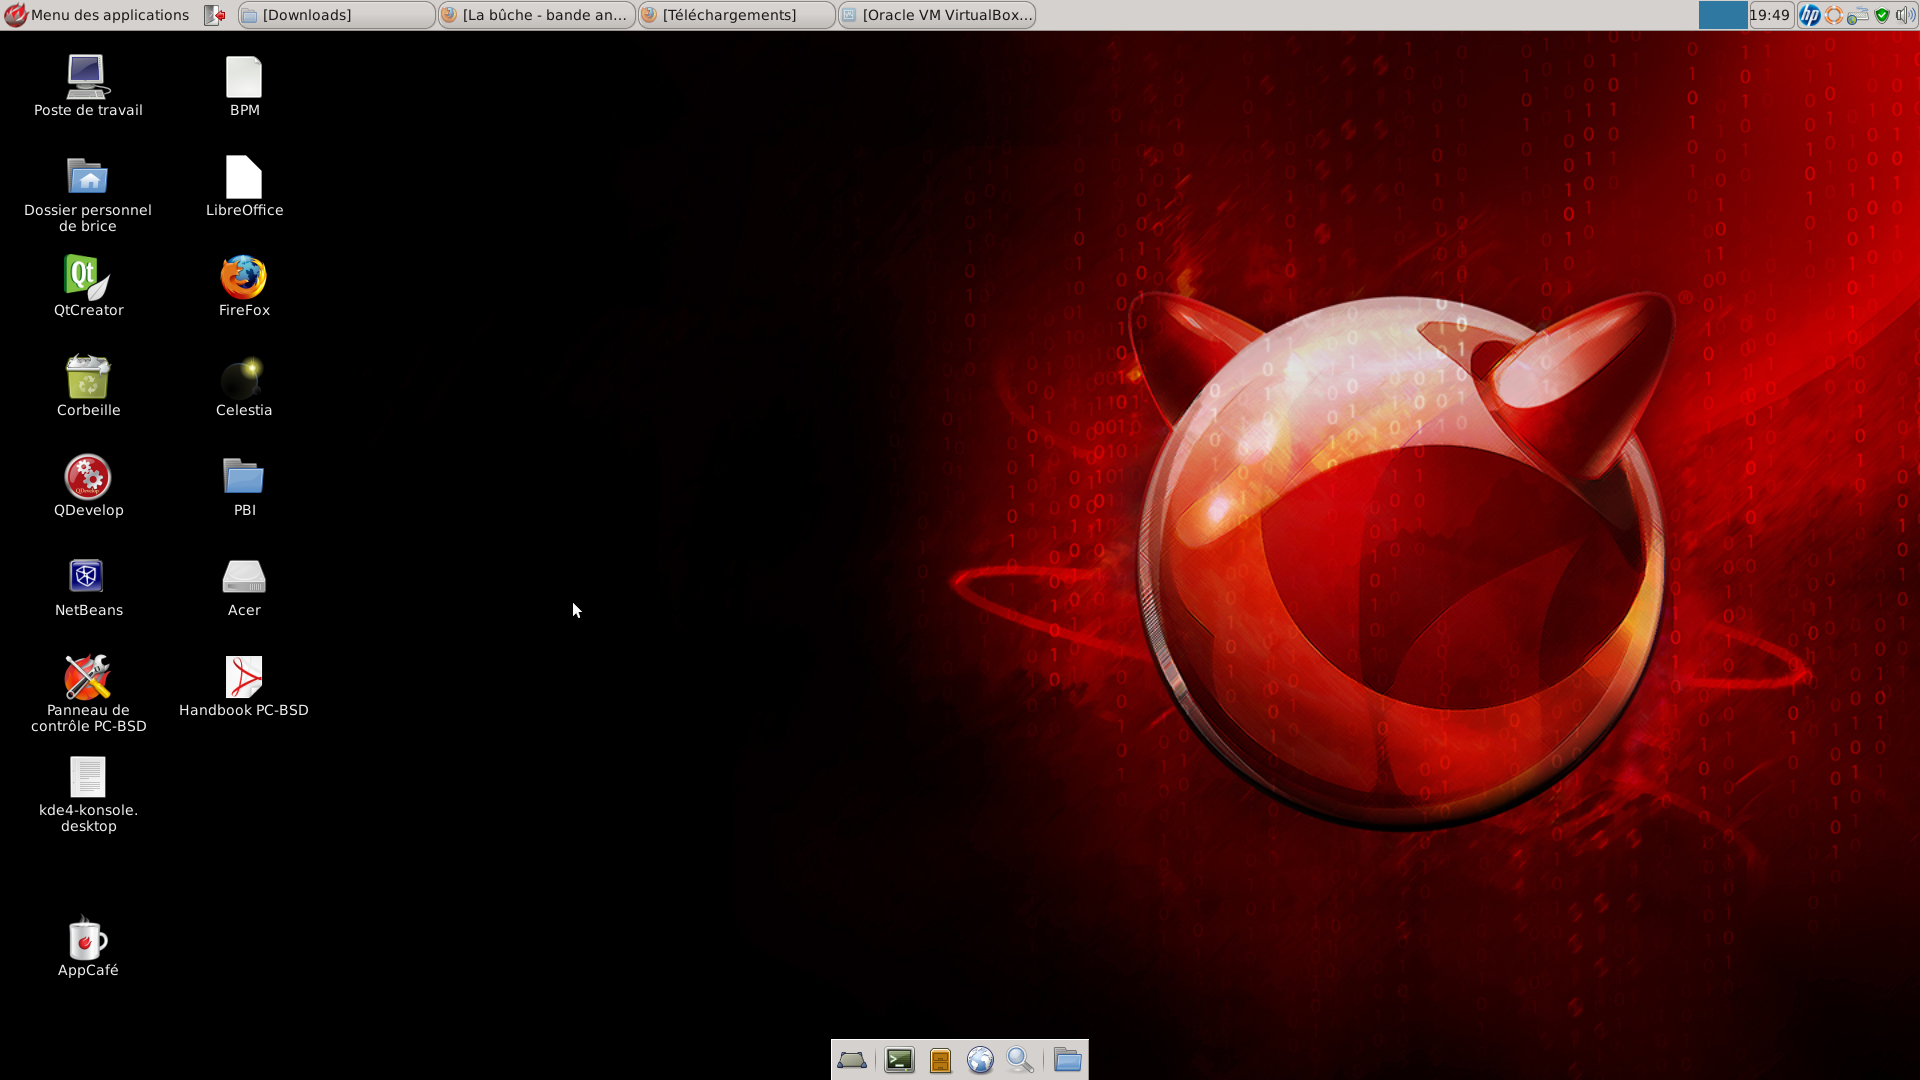Click the magnifier search icon in bottom panel
The width and height of the screenshot is (1920, 1080).
(x=1020, y=1060)
